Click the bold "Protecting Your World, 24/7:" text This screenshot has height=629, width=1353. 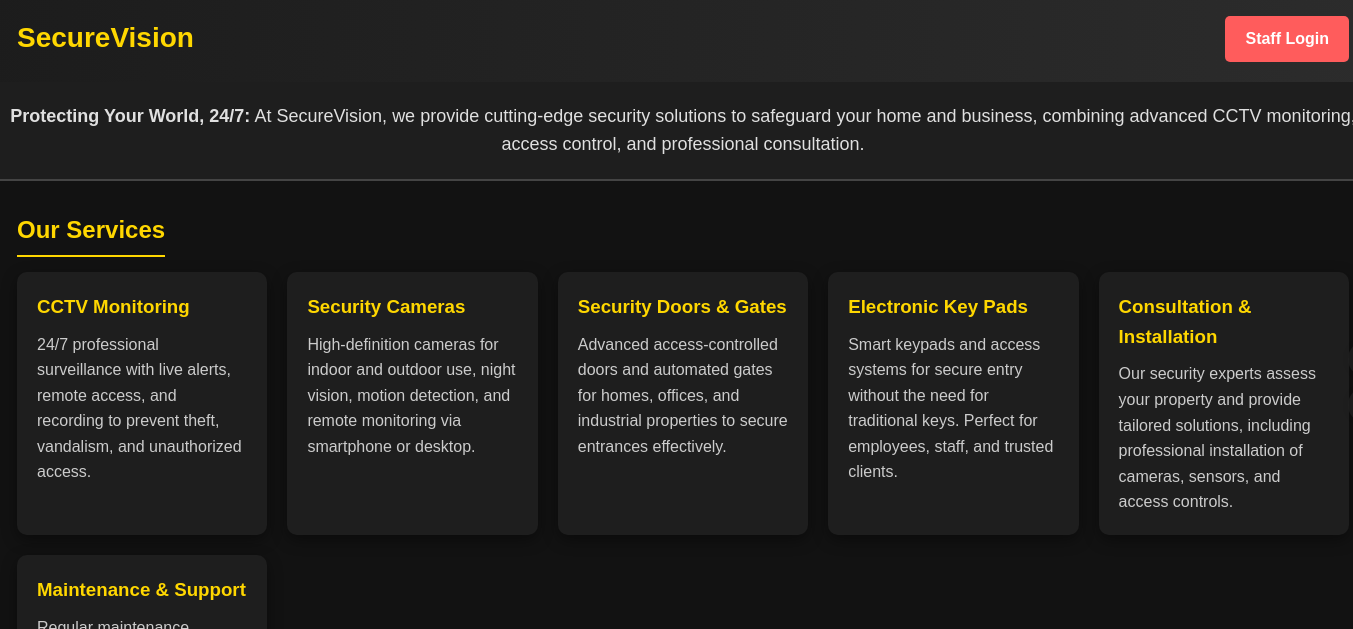[x=130, y=116]
